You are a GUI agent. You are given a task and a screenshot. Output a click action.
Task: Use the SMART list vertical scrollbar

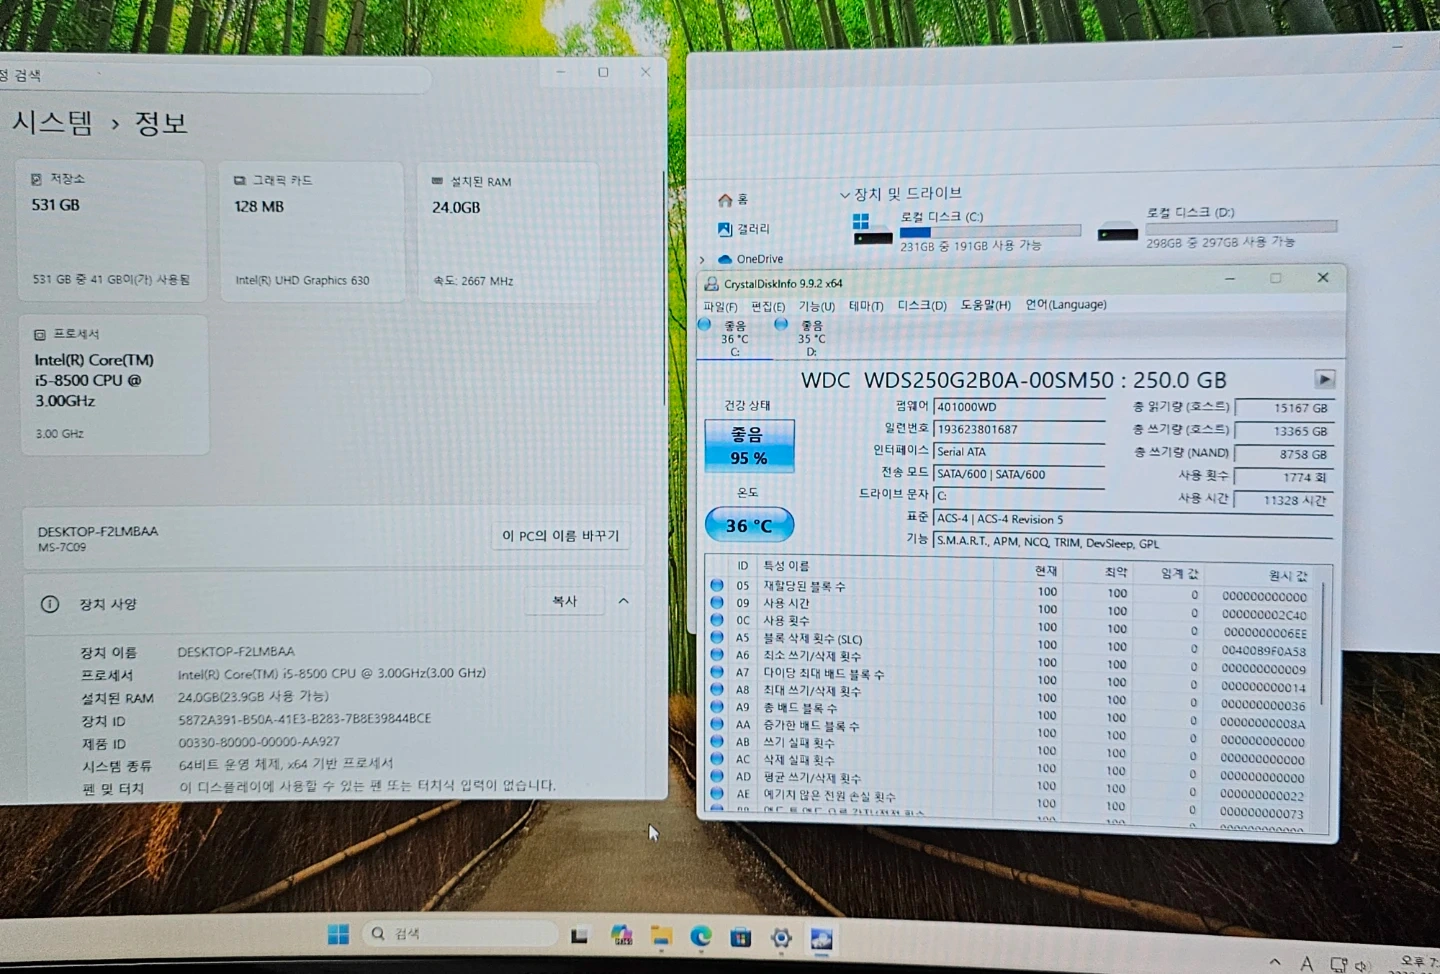point(1323,645)
